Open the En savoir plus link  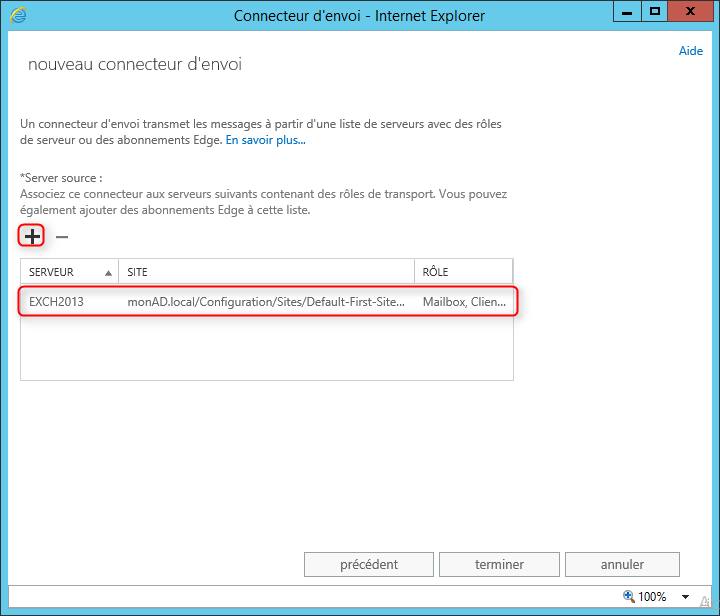265,140
